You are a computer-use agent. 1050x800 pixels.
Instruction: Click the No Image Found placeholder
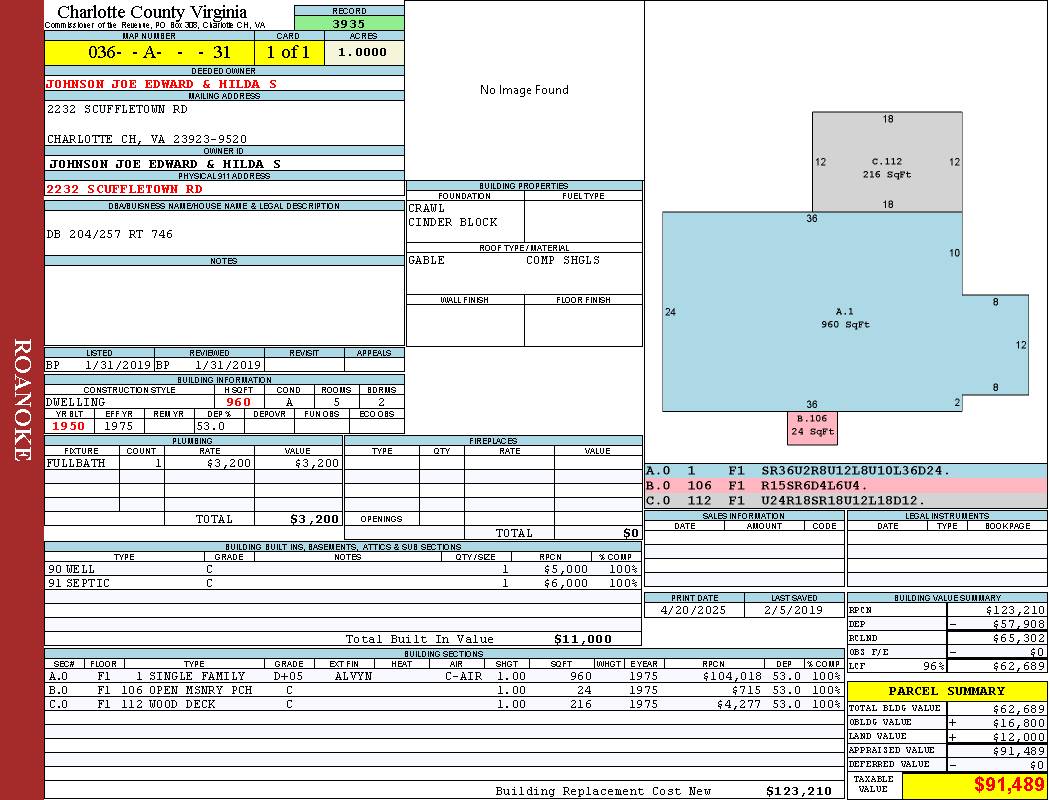524,90
